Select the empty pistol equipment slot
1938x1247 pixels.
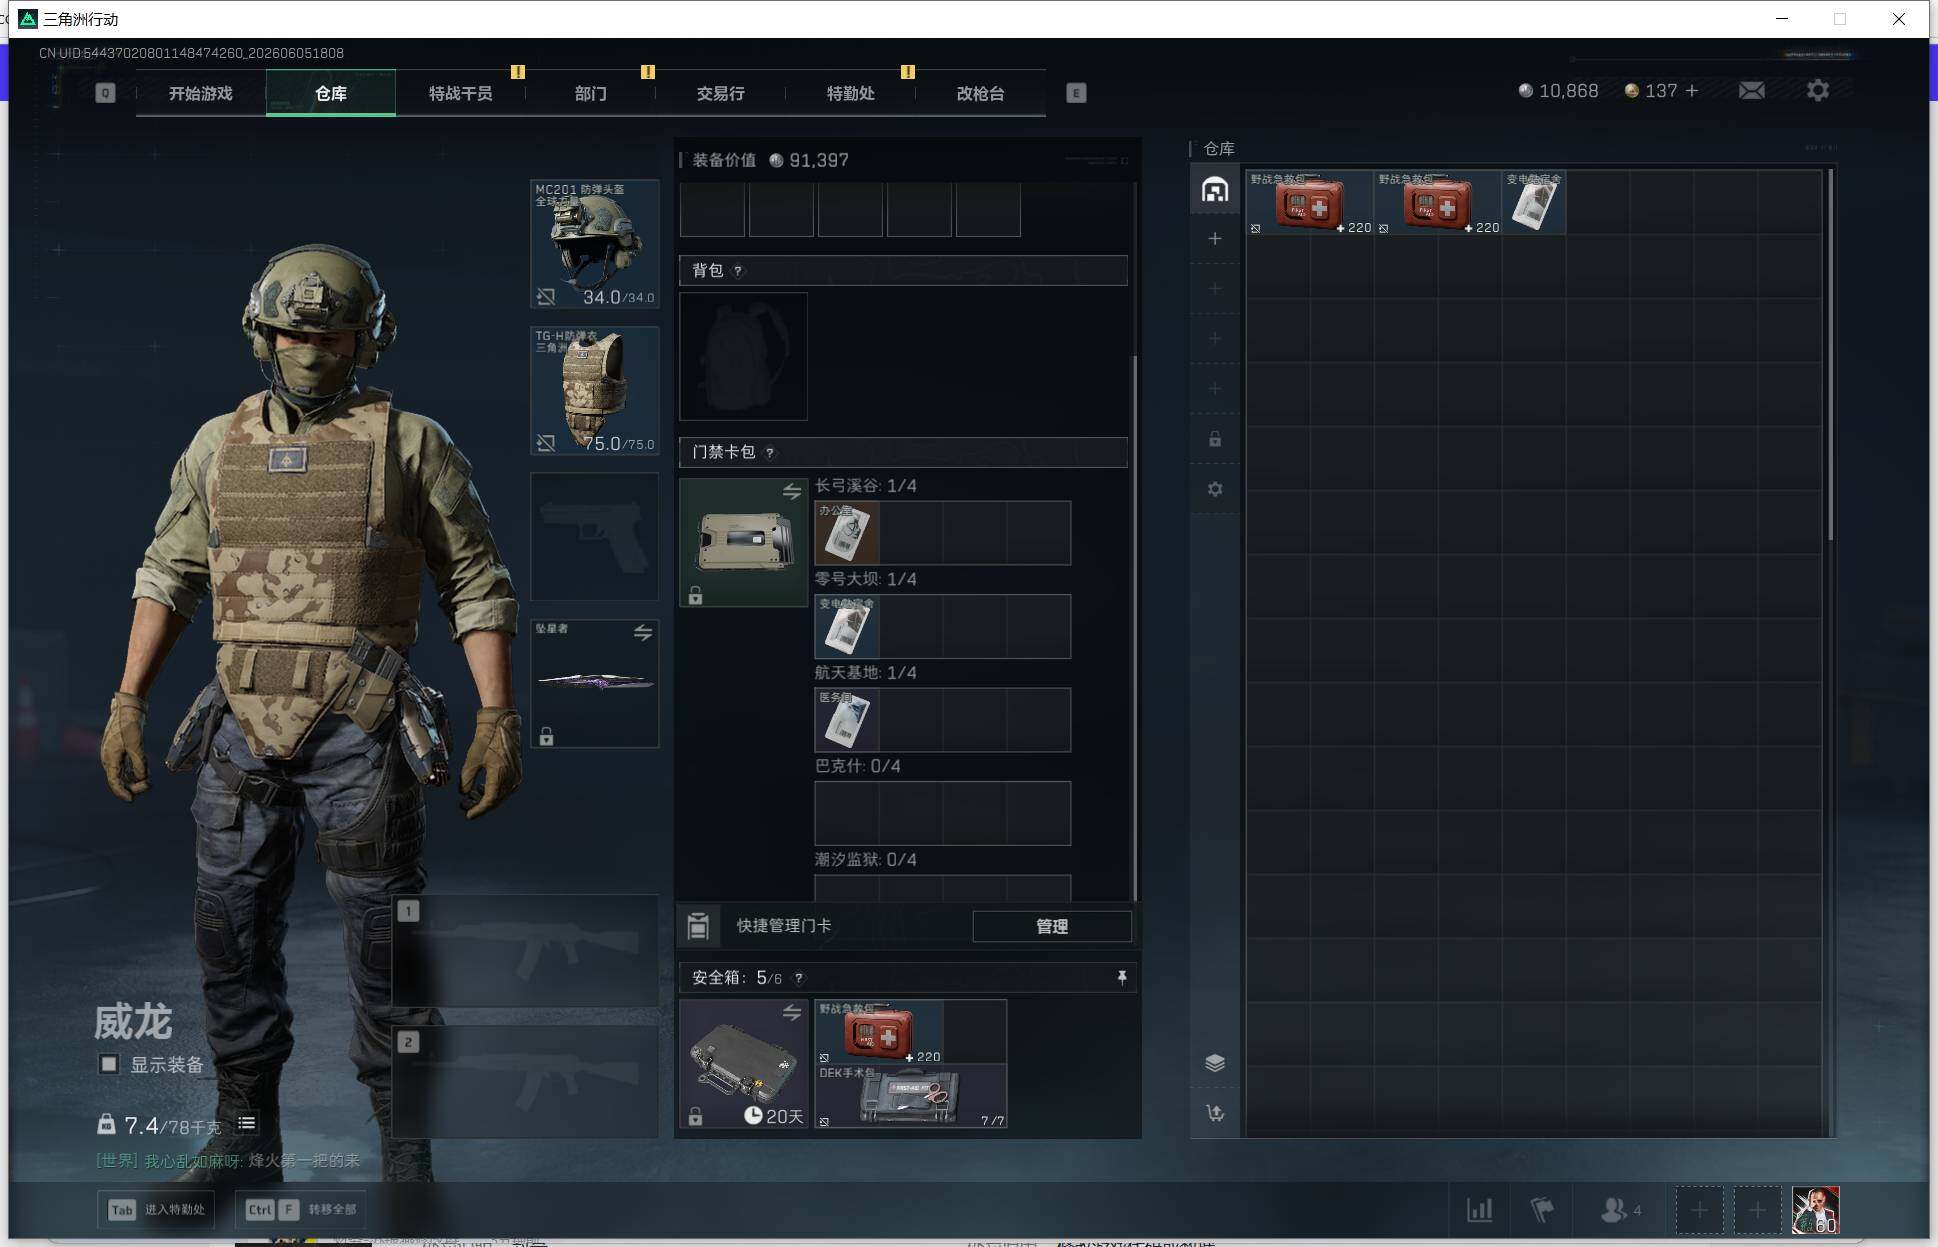pos(595,537)
